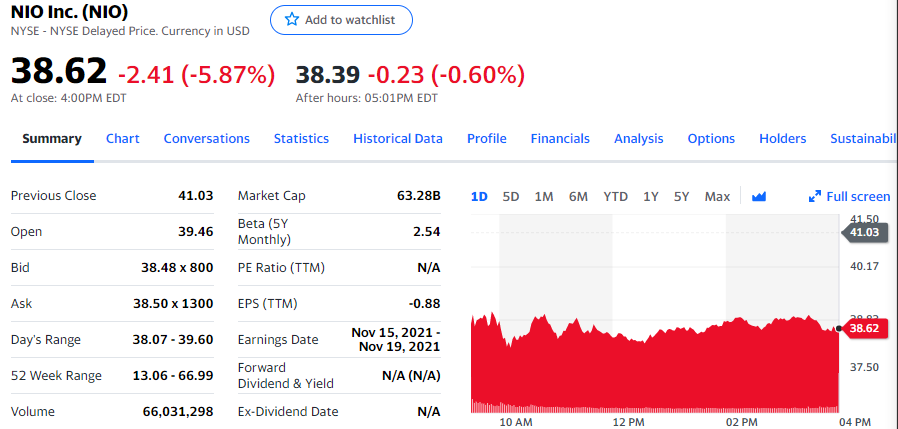The width and height of the screenshot is (898, 429).
Task: Open the Chart tab
Action: click(x=123, y=138)
